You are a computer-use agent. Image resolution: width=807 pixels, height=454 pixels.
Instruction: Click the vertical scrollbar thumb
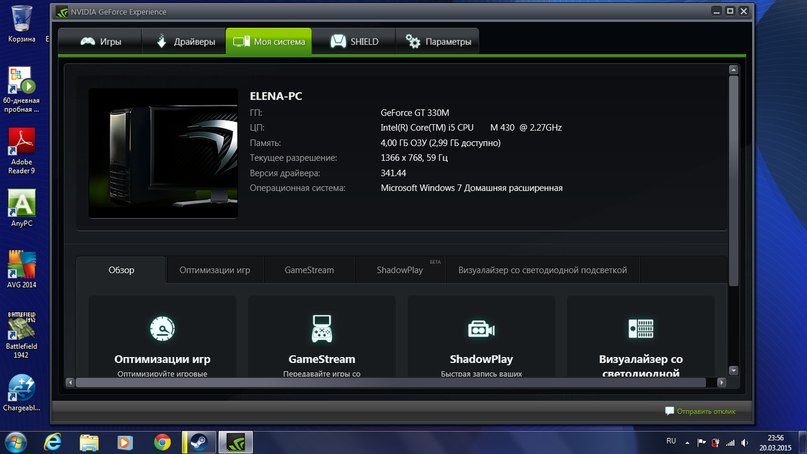tap(733, 180)
